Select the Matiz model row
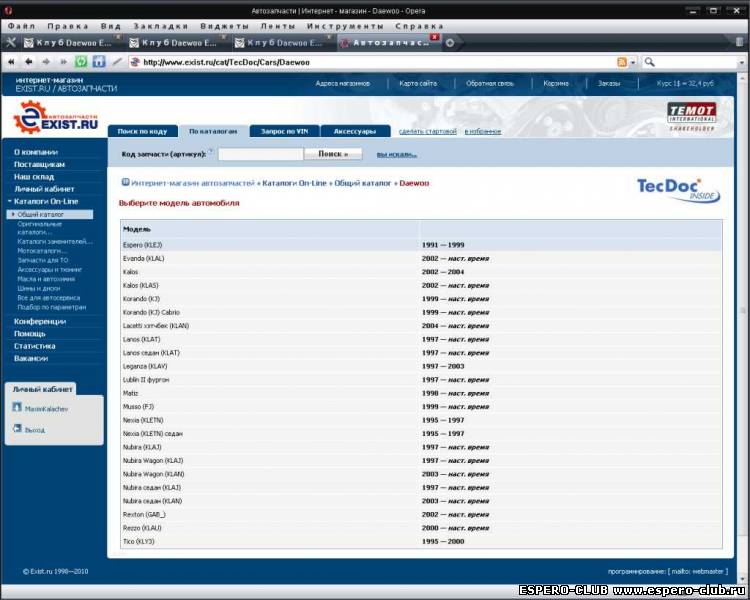The image size is (750, 600). (x=421, y=393)
